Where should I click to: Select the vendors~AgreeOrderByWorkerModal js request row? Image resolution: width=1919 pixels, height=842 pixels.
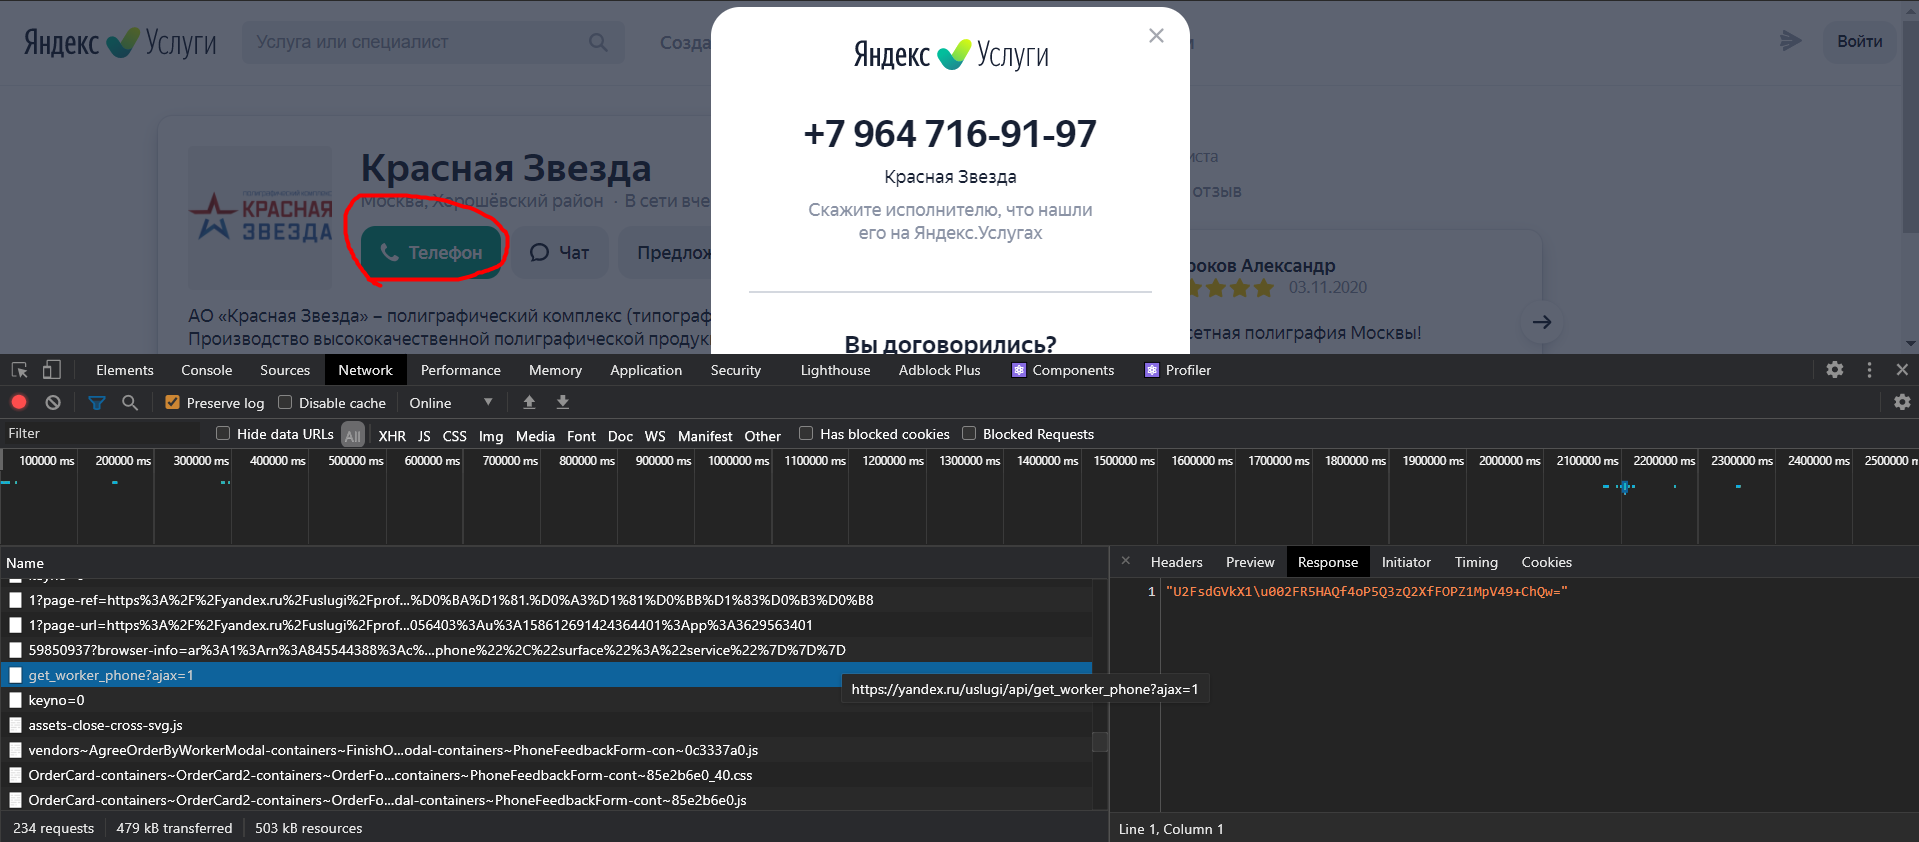click(546, 750)
